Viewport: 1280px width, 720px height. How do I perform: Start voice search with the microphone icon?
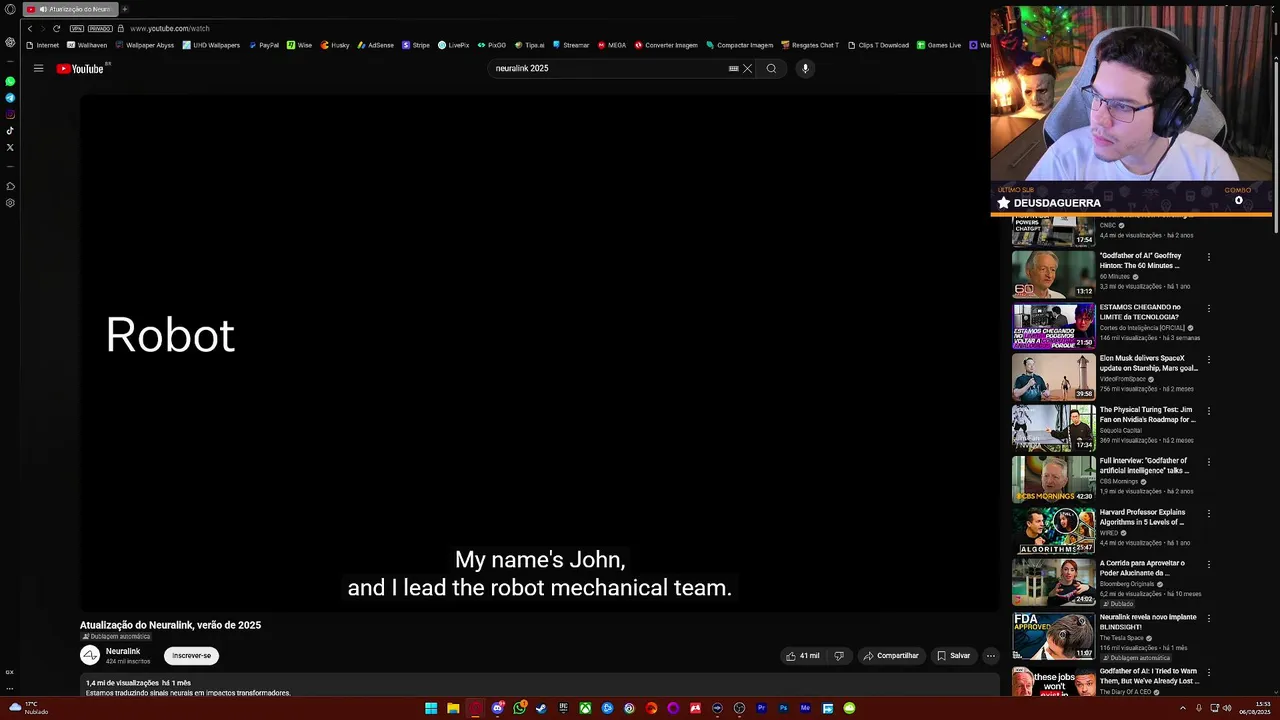(805, 68)
